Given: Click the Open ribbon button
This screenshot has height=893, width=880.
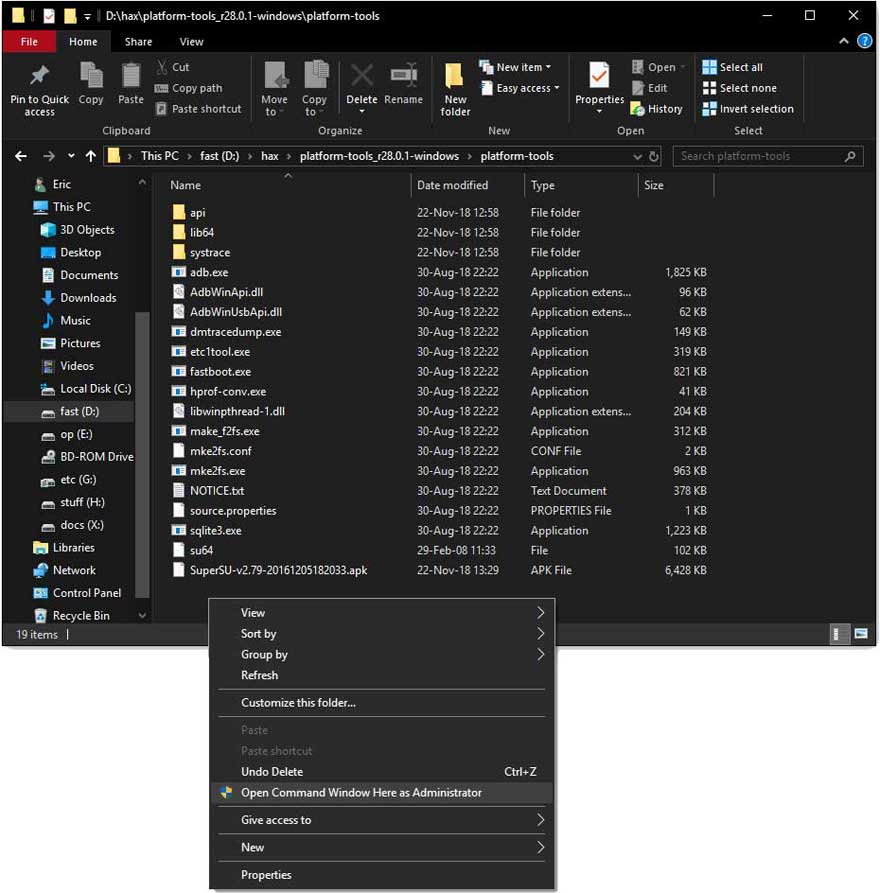Looking at the screenshot, I should click(658, 67).
